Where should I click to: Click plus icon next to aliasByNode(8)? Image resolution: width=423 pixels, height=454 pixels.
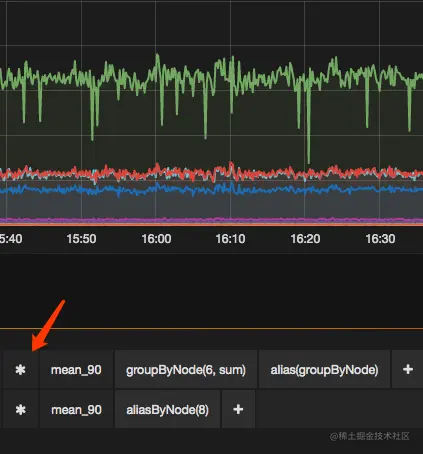(x=238, y=409)
